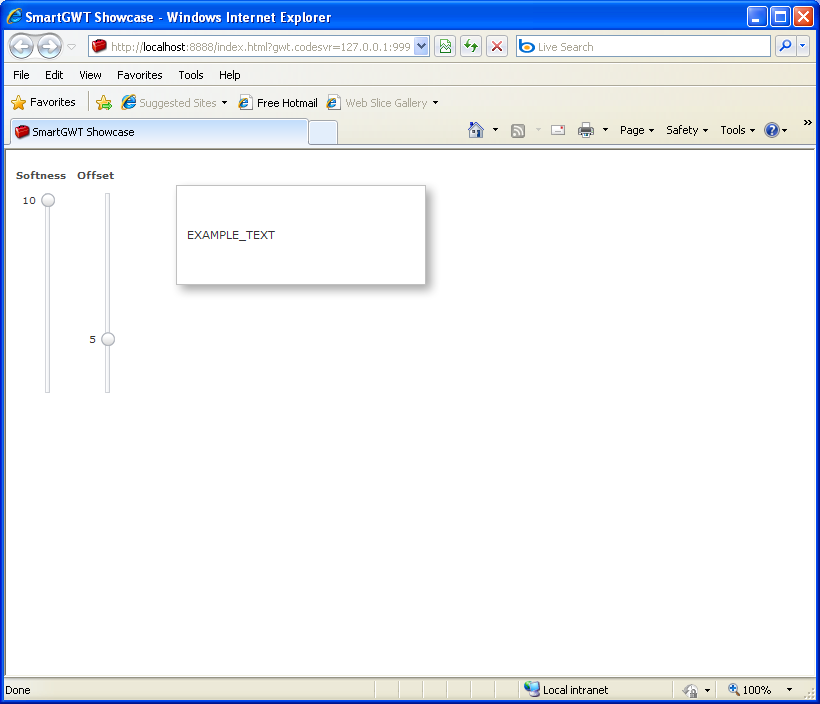
Task: Expand the Print options dropdown arrow
Action: (606, 130)
